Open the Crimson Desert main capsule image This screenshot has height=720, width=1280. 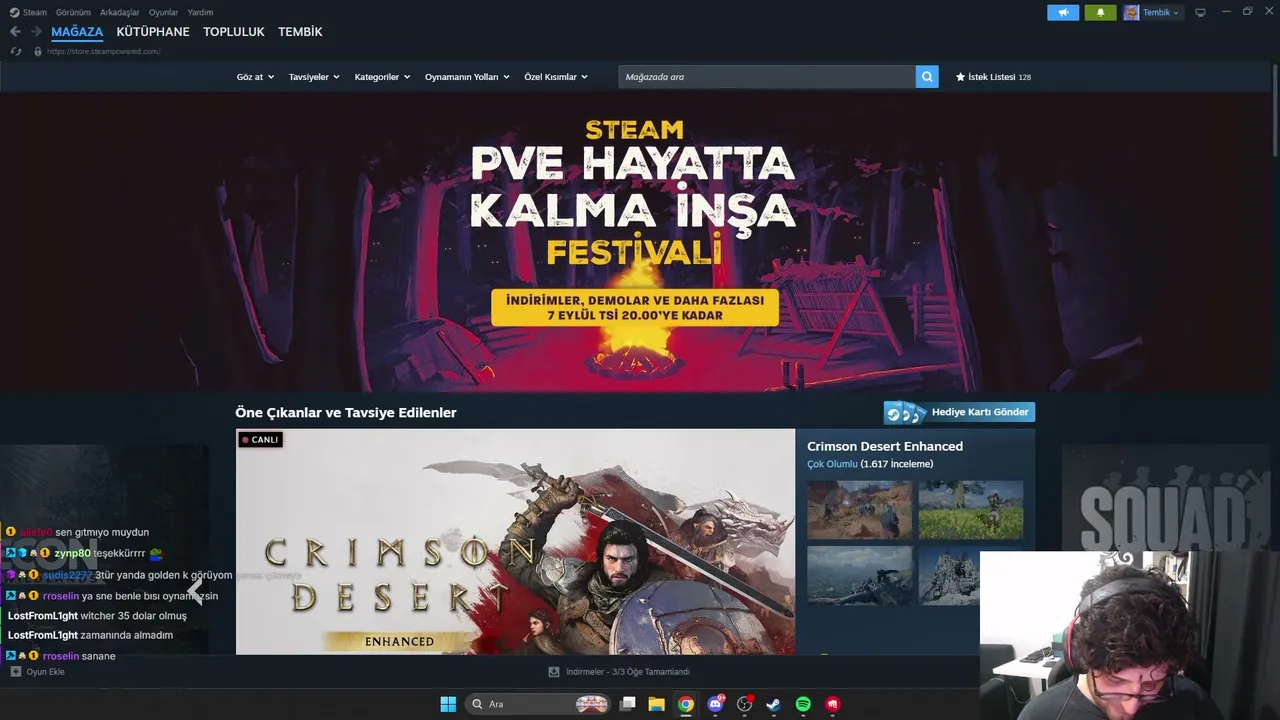(515, 542)
